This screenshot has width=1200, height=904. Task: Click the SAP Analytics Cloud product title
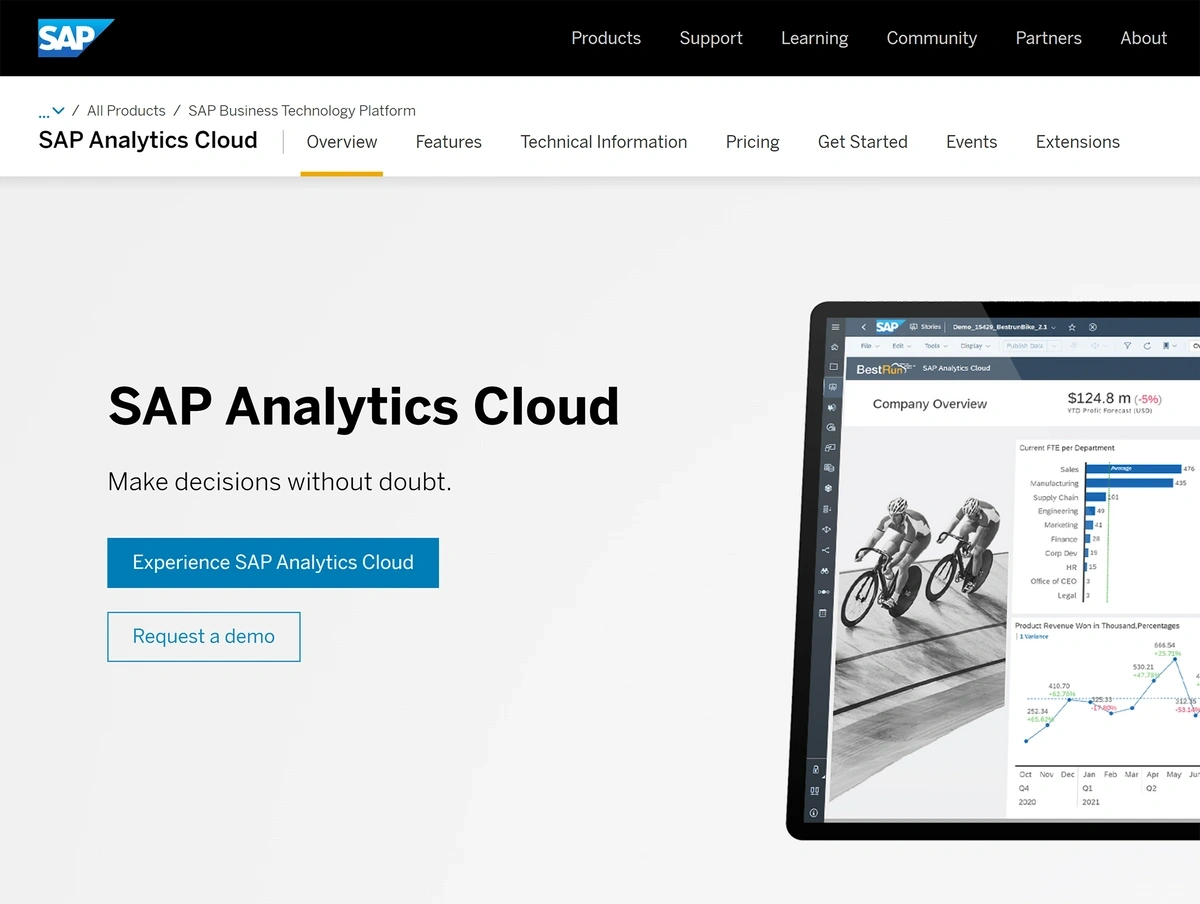coord(148,140)
